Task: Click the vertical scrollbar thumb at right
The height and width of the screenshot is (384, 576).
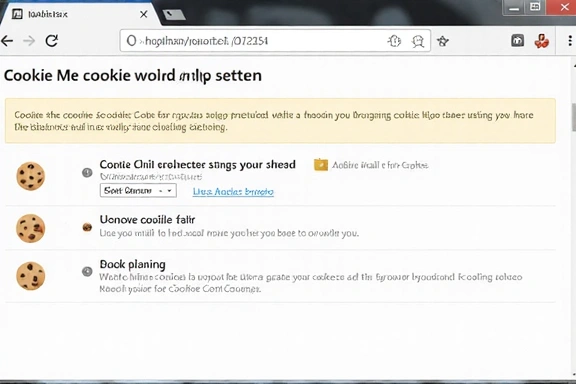Action: [573, 117]
